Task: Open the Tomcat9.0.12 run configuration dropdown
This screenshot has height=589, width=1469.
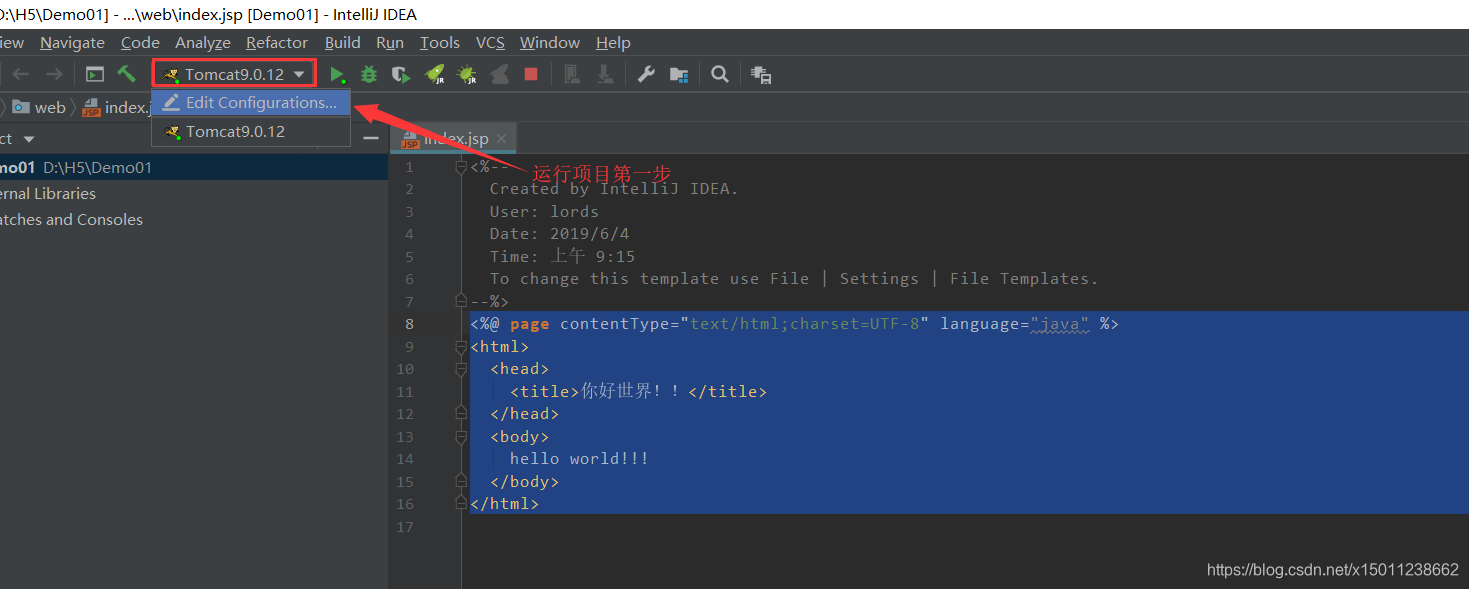Action: (x=235, y=74)
